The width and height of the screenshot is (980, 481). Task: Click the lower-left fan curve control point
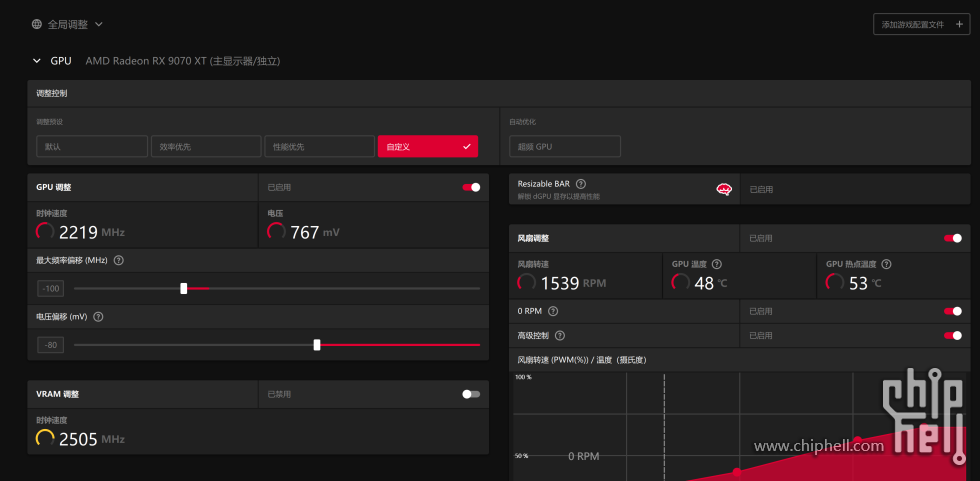(x=738, y=472)
